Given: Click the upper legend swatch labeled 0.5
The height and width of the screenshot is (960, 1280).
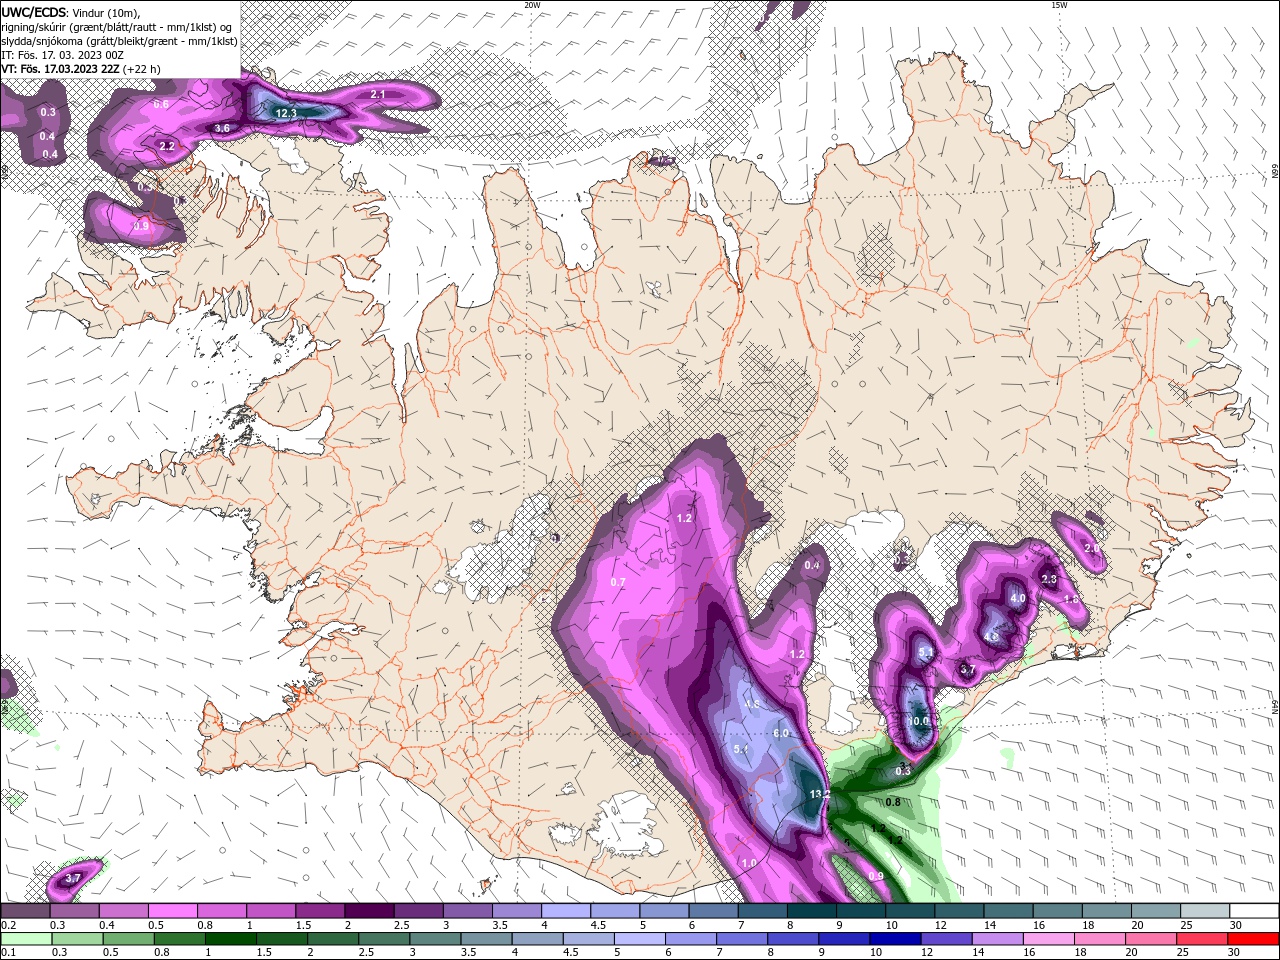Looking at the screenshot, I should pos(172,911).
